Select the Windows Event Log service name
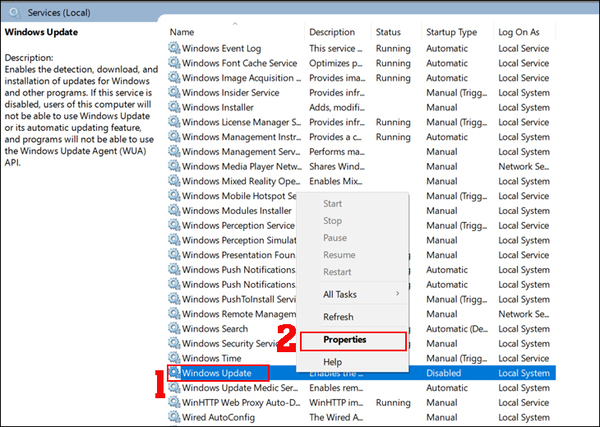 221,49
